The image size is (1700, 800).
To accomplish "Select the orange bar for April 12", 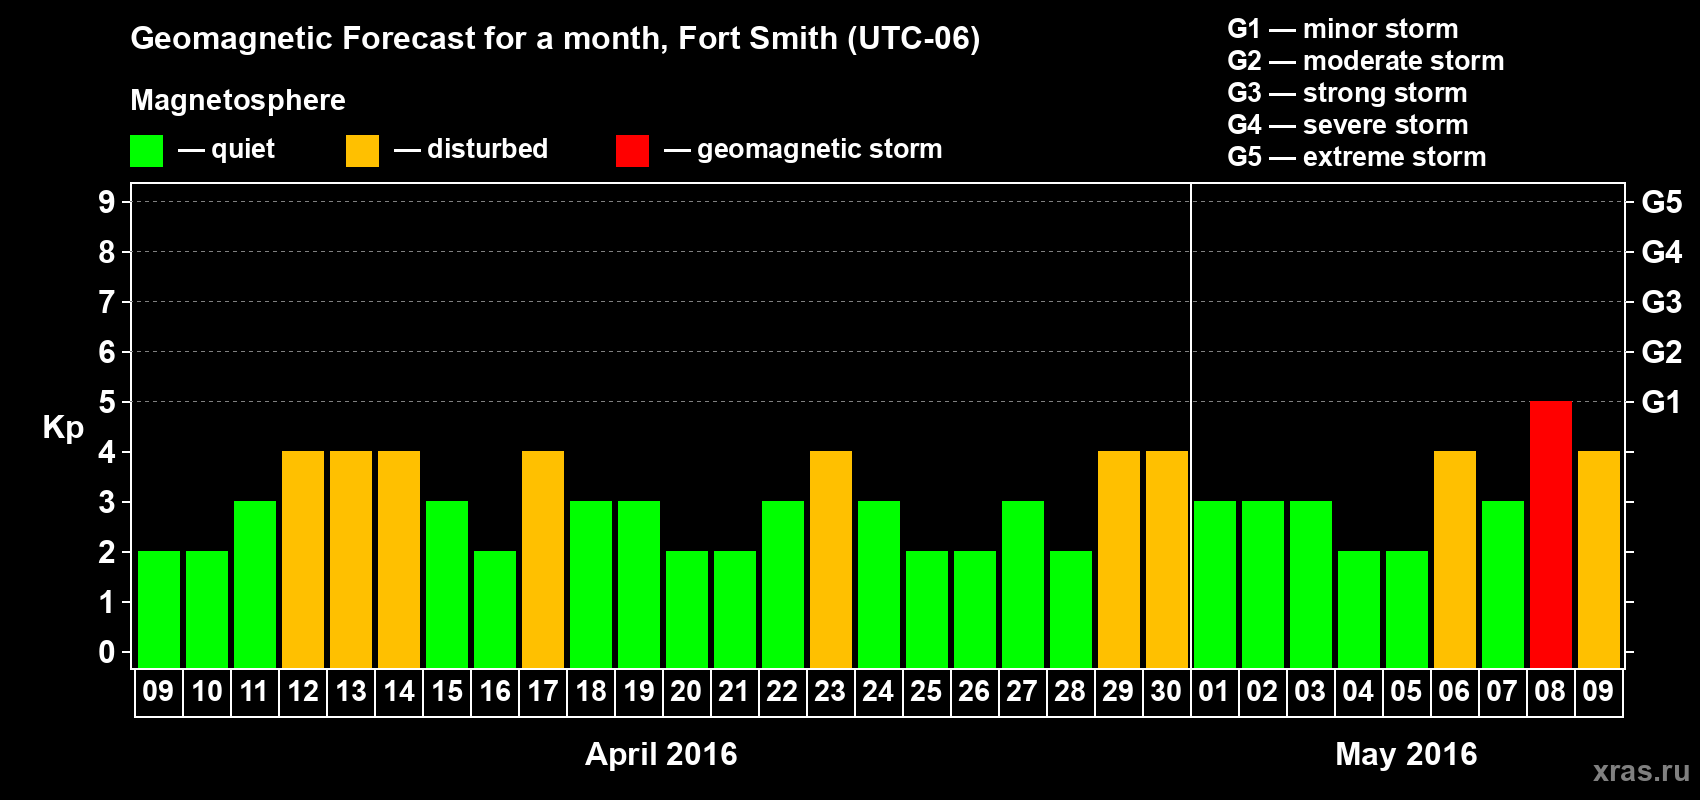I will 303,560.
